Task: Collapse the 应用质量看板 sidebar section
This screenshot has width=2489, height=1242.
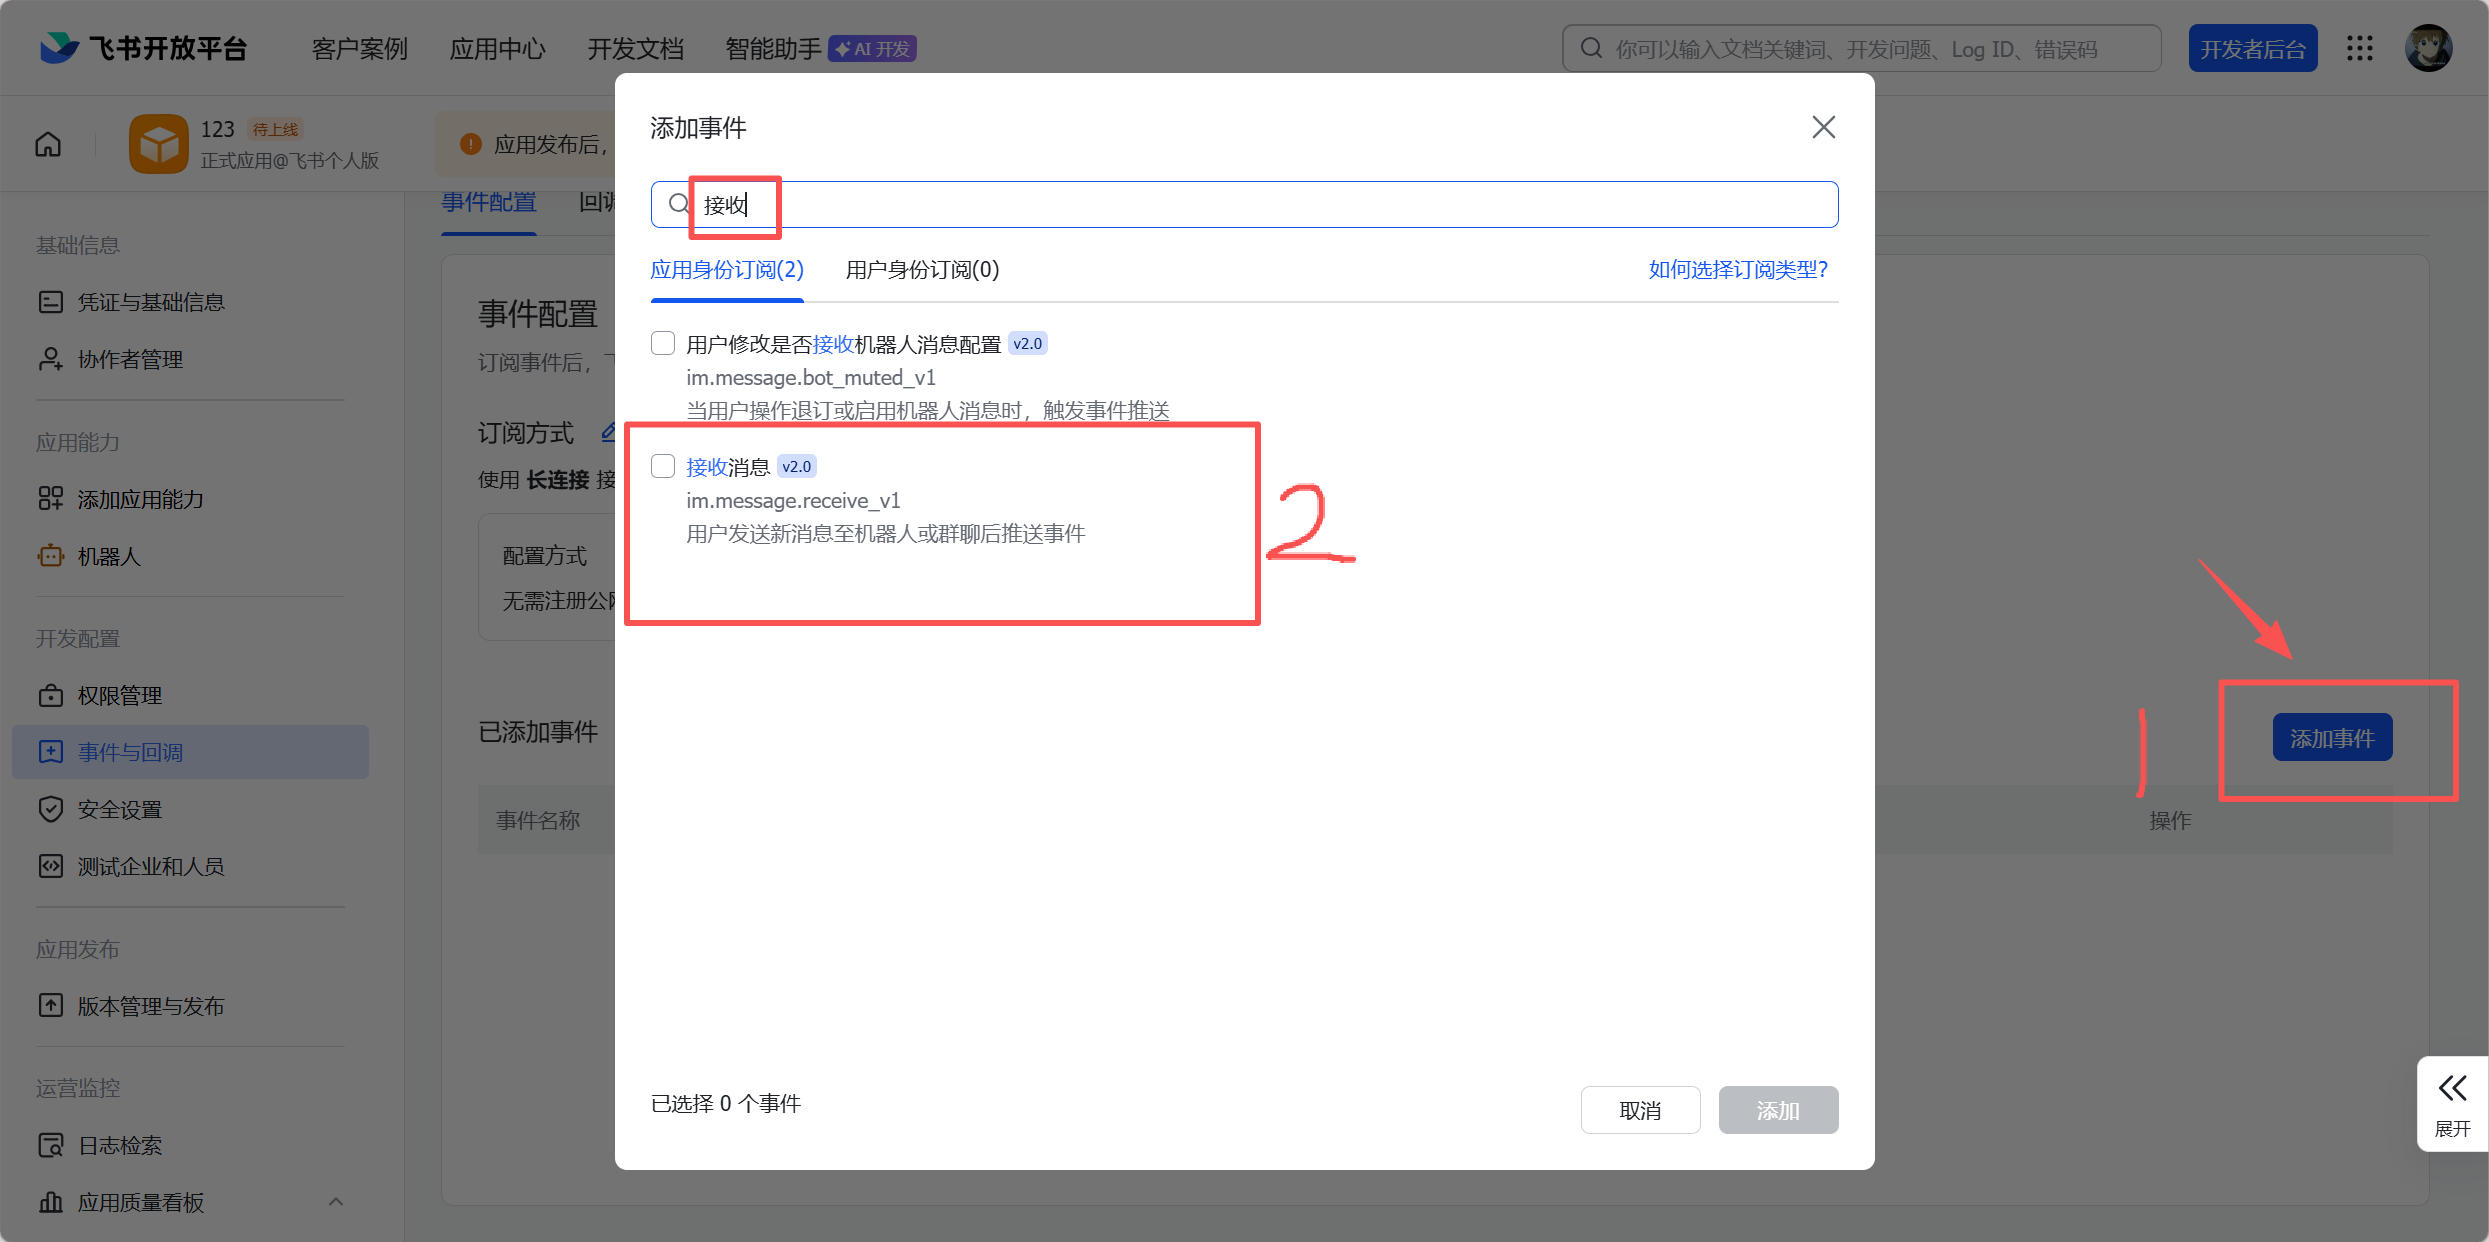Action: [x=336, y=1202]
